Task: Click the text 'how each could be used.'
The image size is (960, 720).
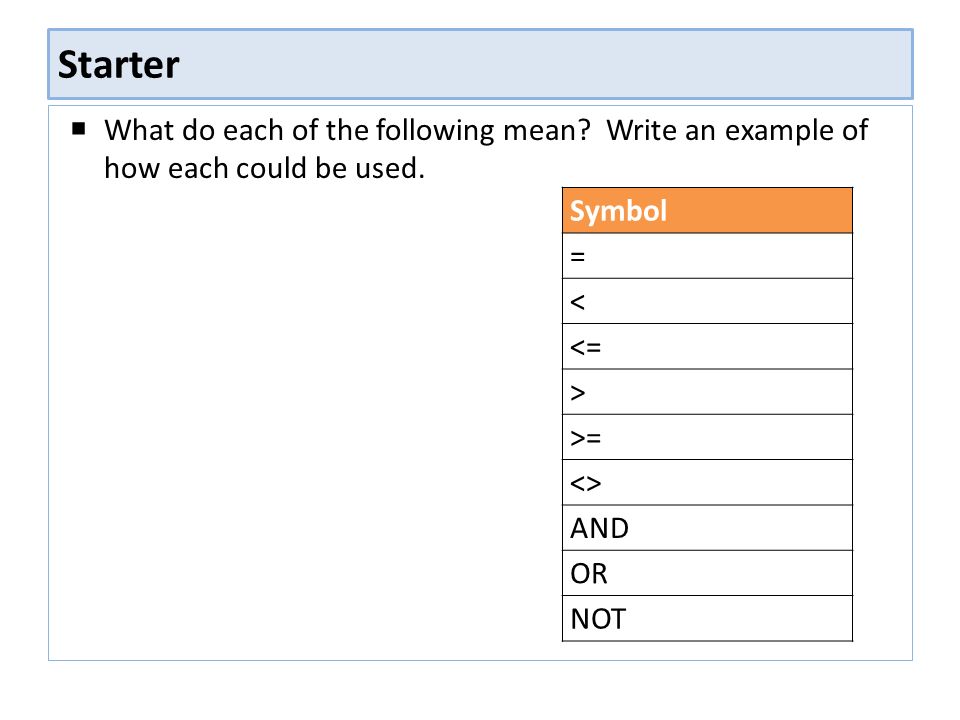Action: [264, 168]
